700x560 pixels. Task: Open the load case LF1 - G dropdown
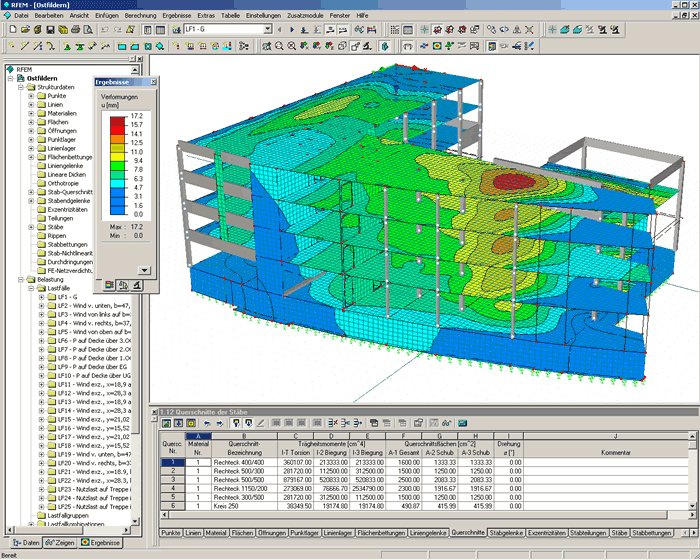pyautogui.click(x=267, y=29)
